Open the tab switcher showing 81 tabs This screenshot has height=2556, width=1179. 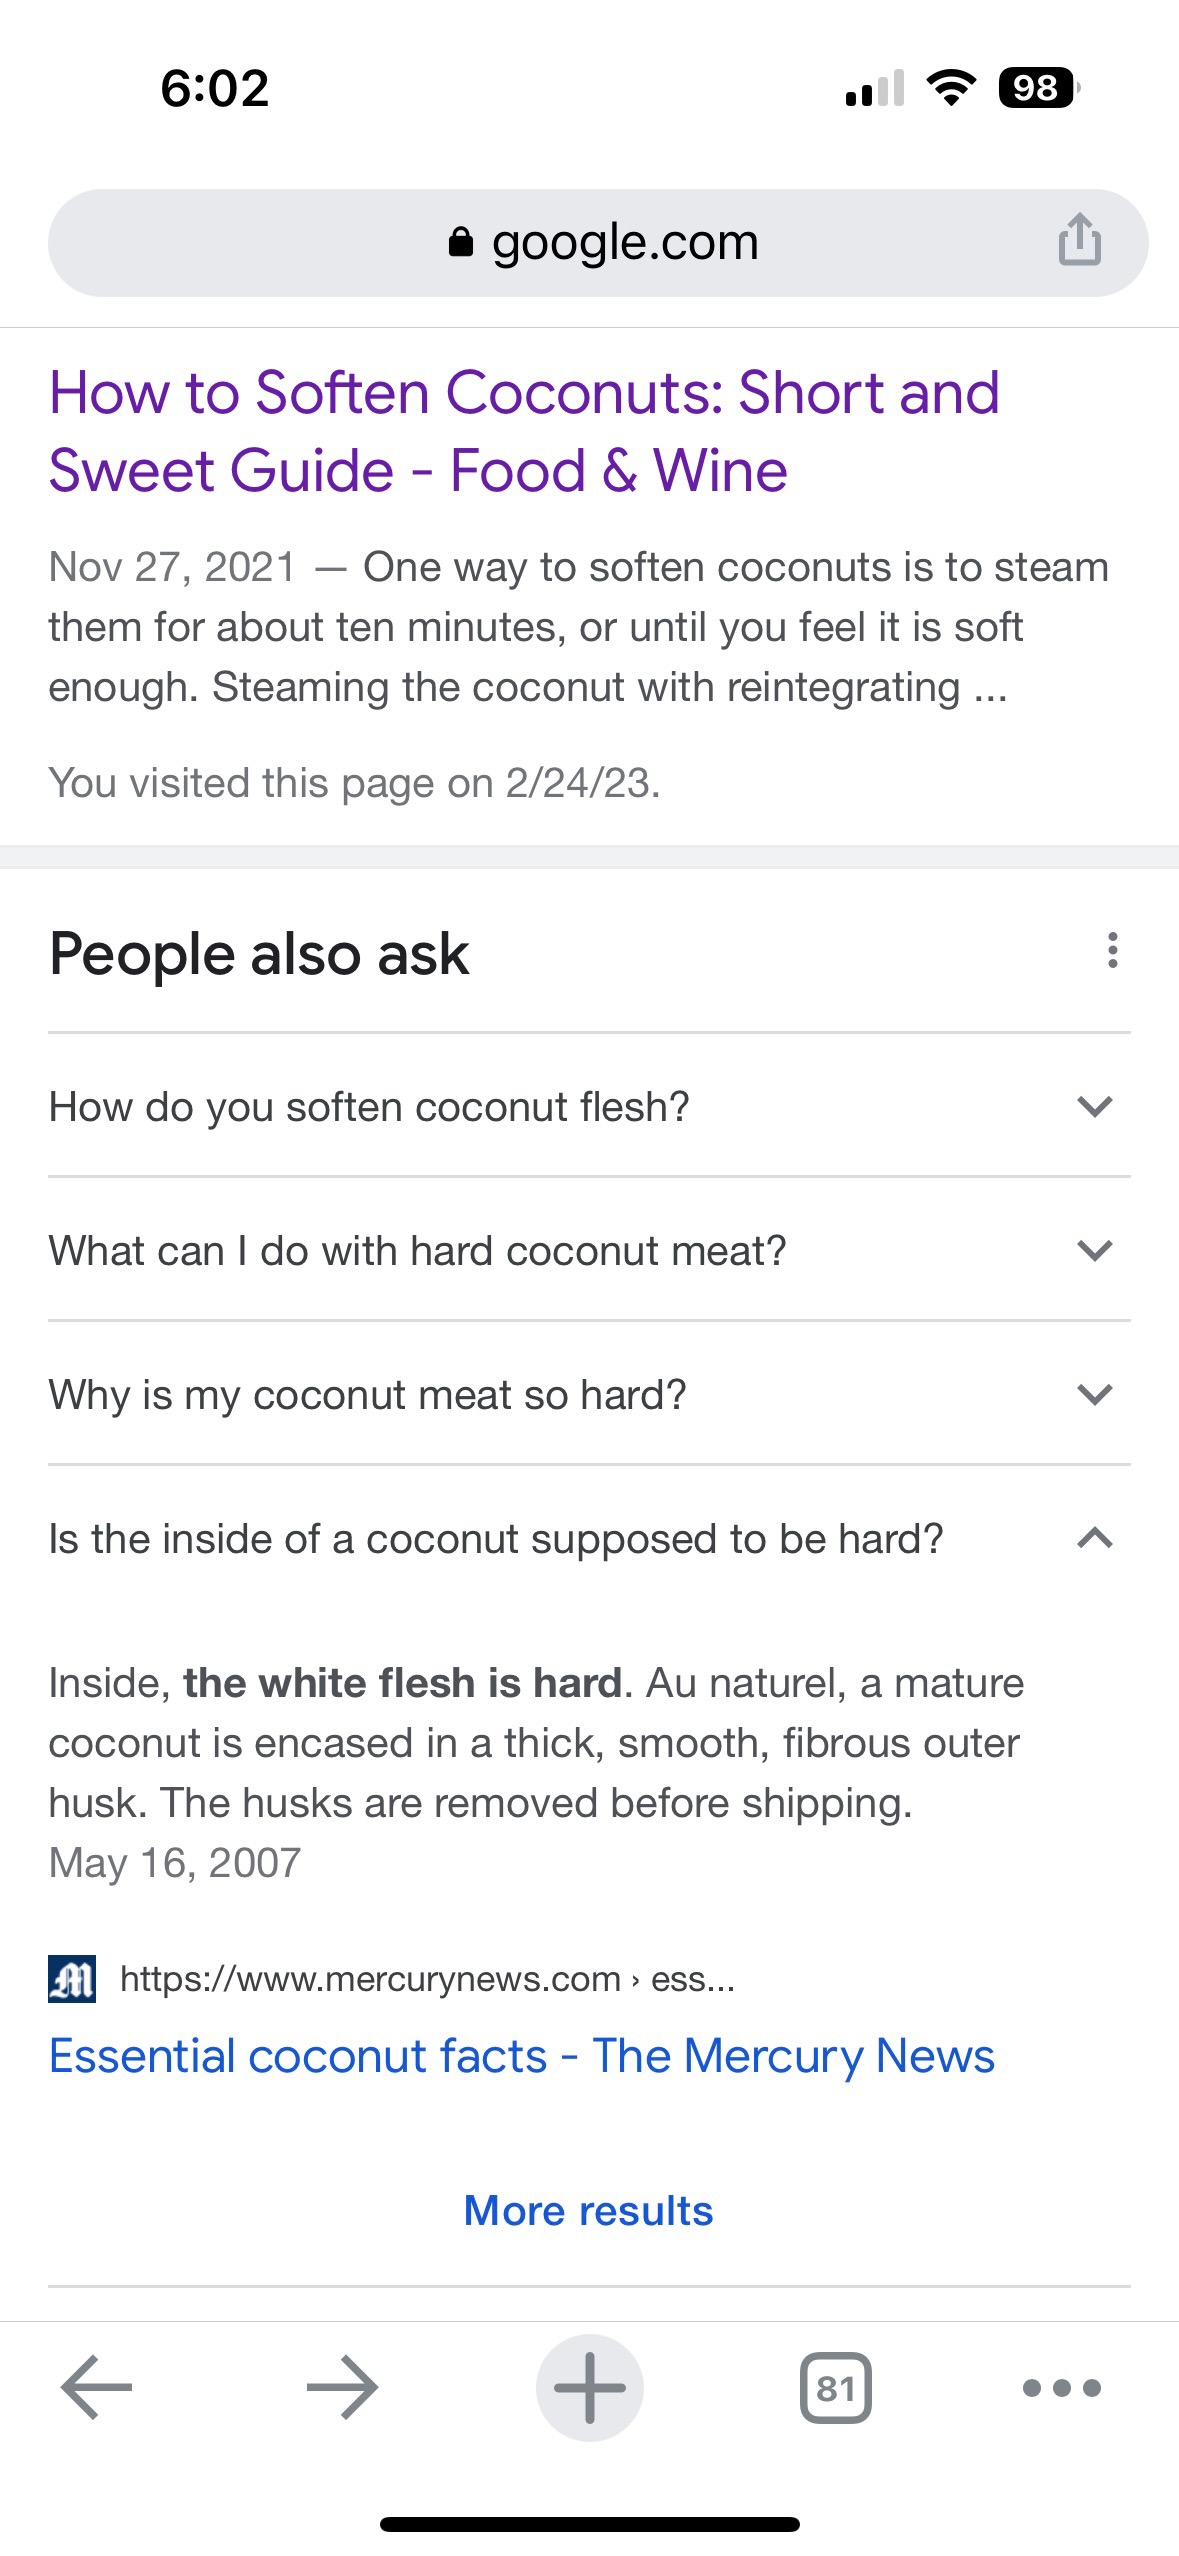pyautogui.click(x=835, y=2387)
